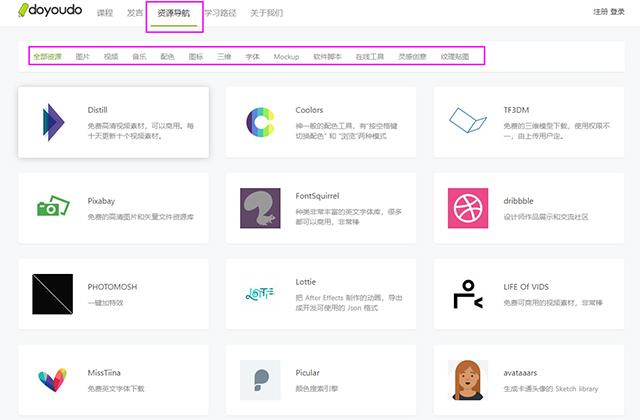Filter resources by 配色 category
The image size is (640, 420).
tap(167, 56)
